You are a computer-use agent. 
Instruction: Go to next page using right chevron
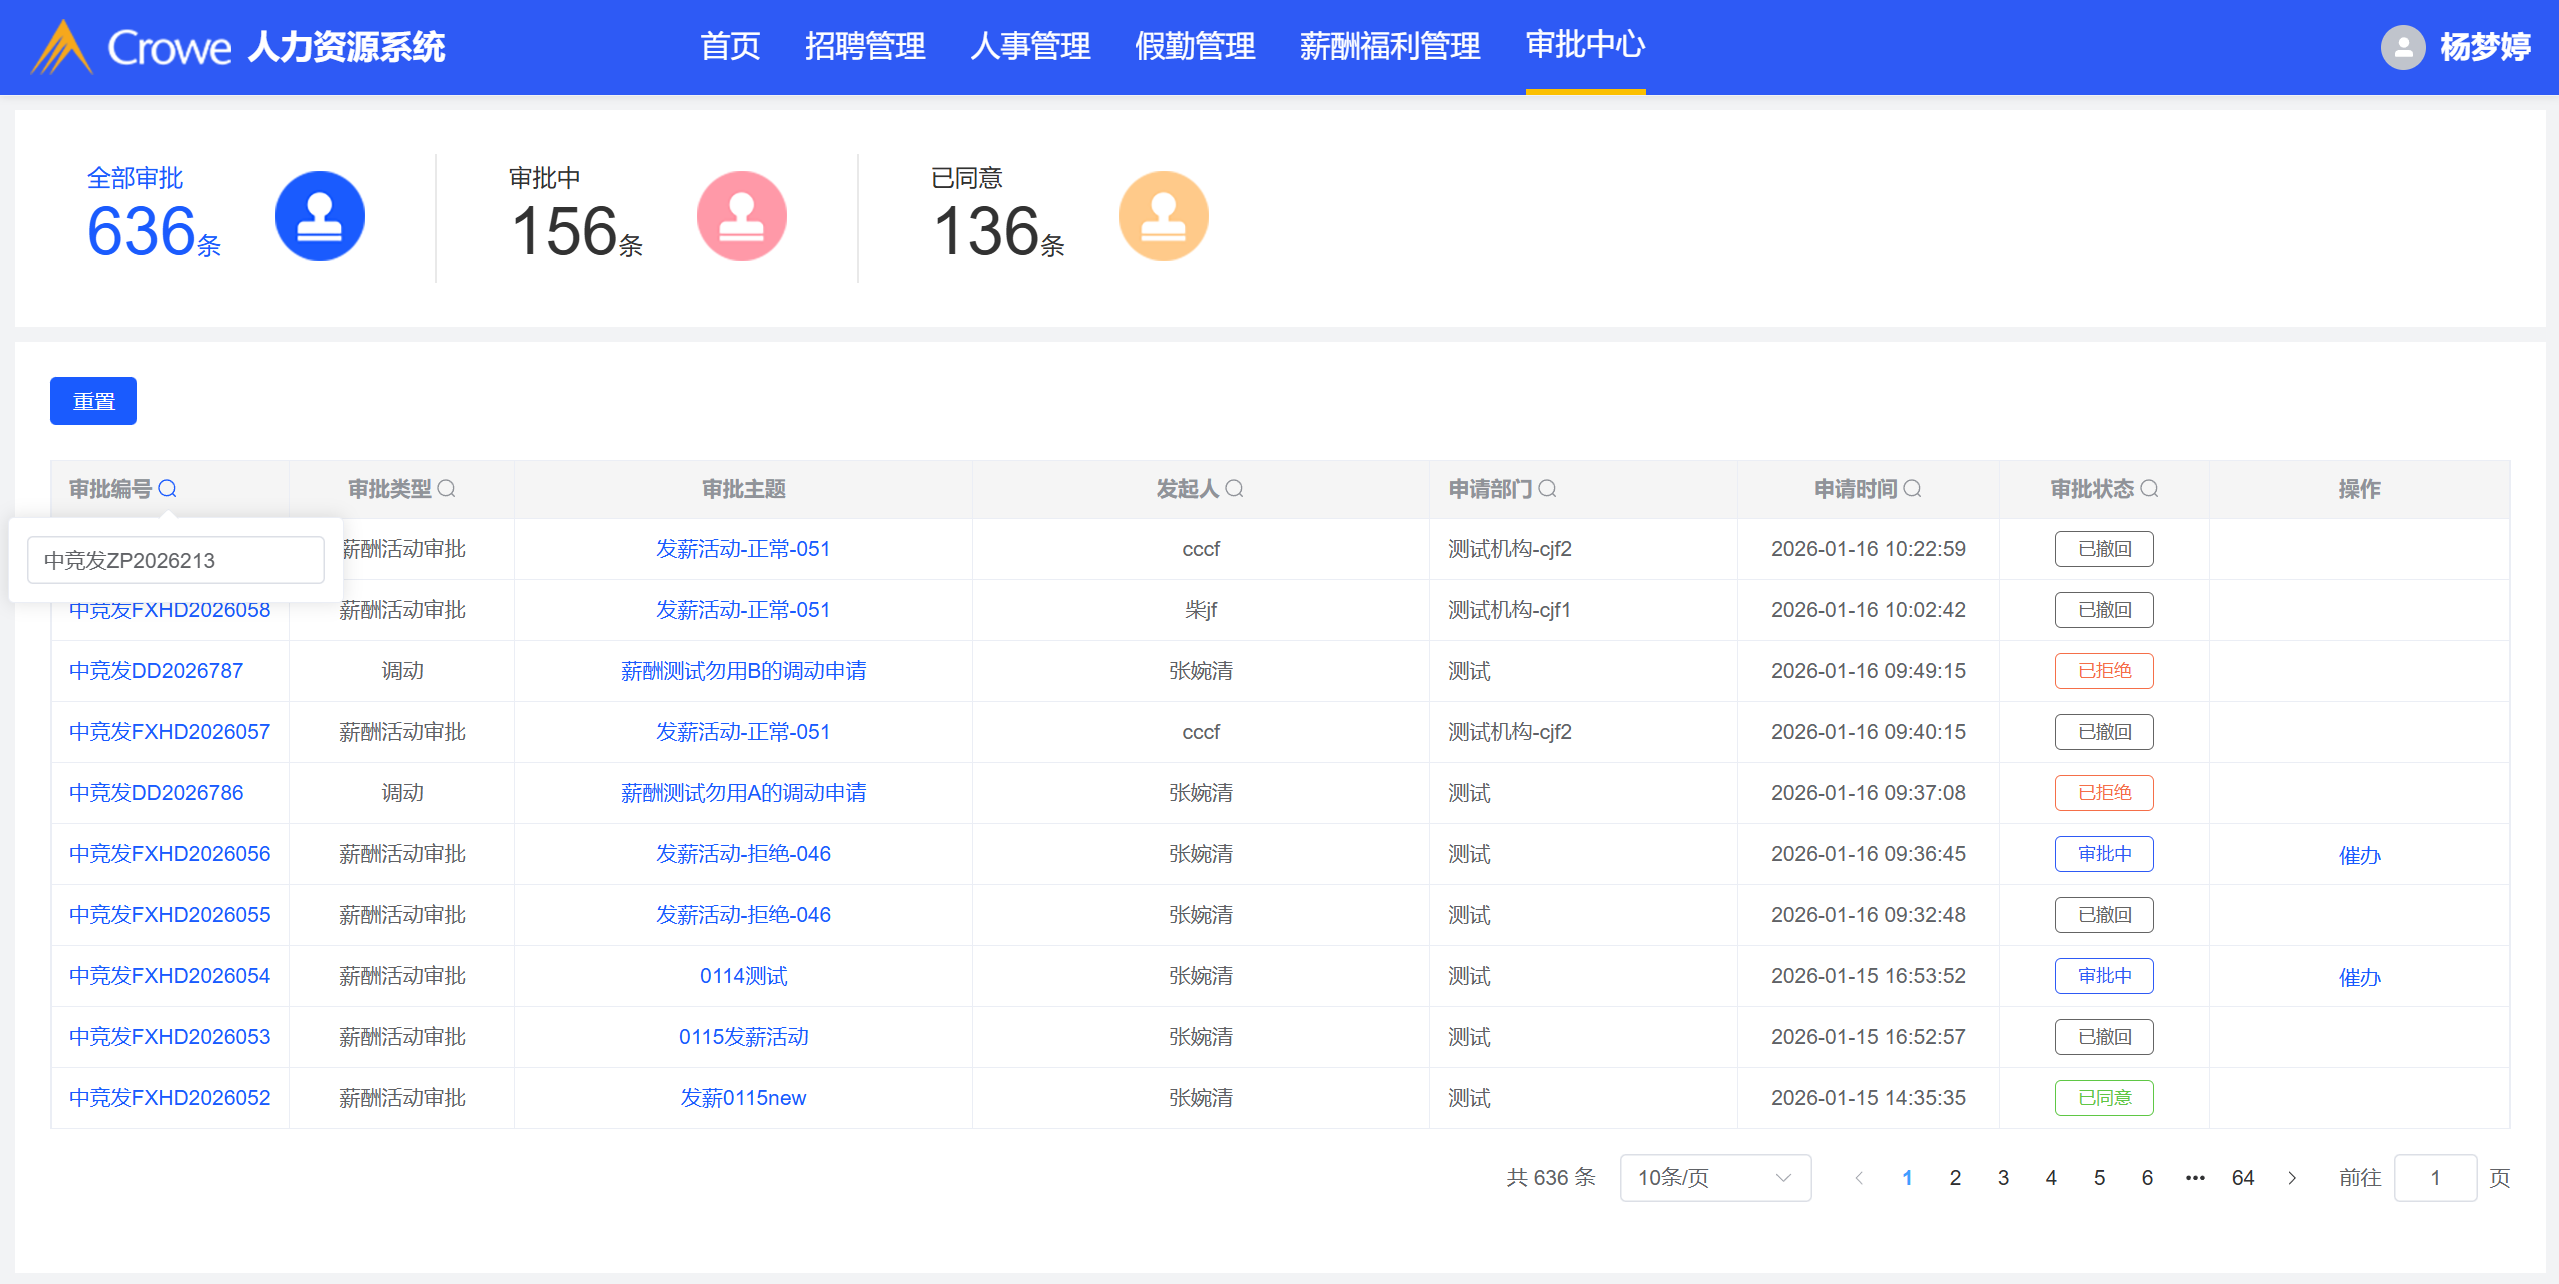click(x=2292, y=1178)
